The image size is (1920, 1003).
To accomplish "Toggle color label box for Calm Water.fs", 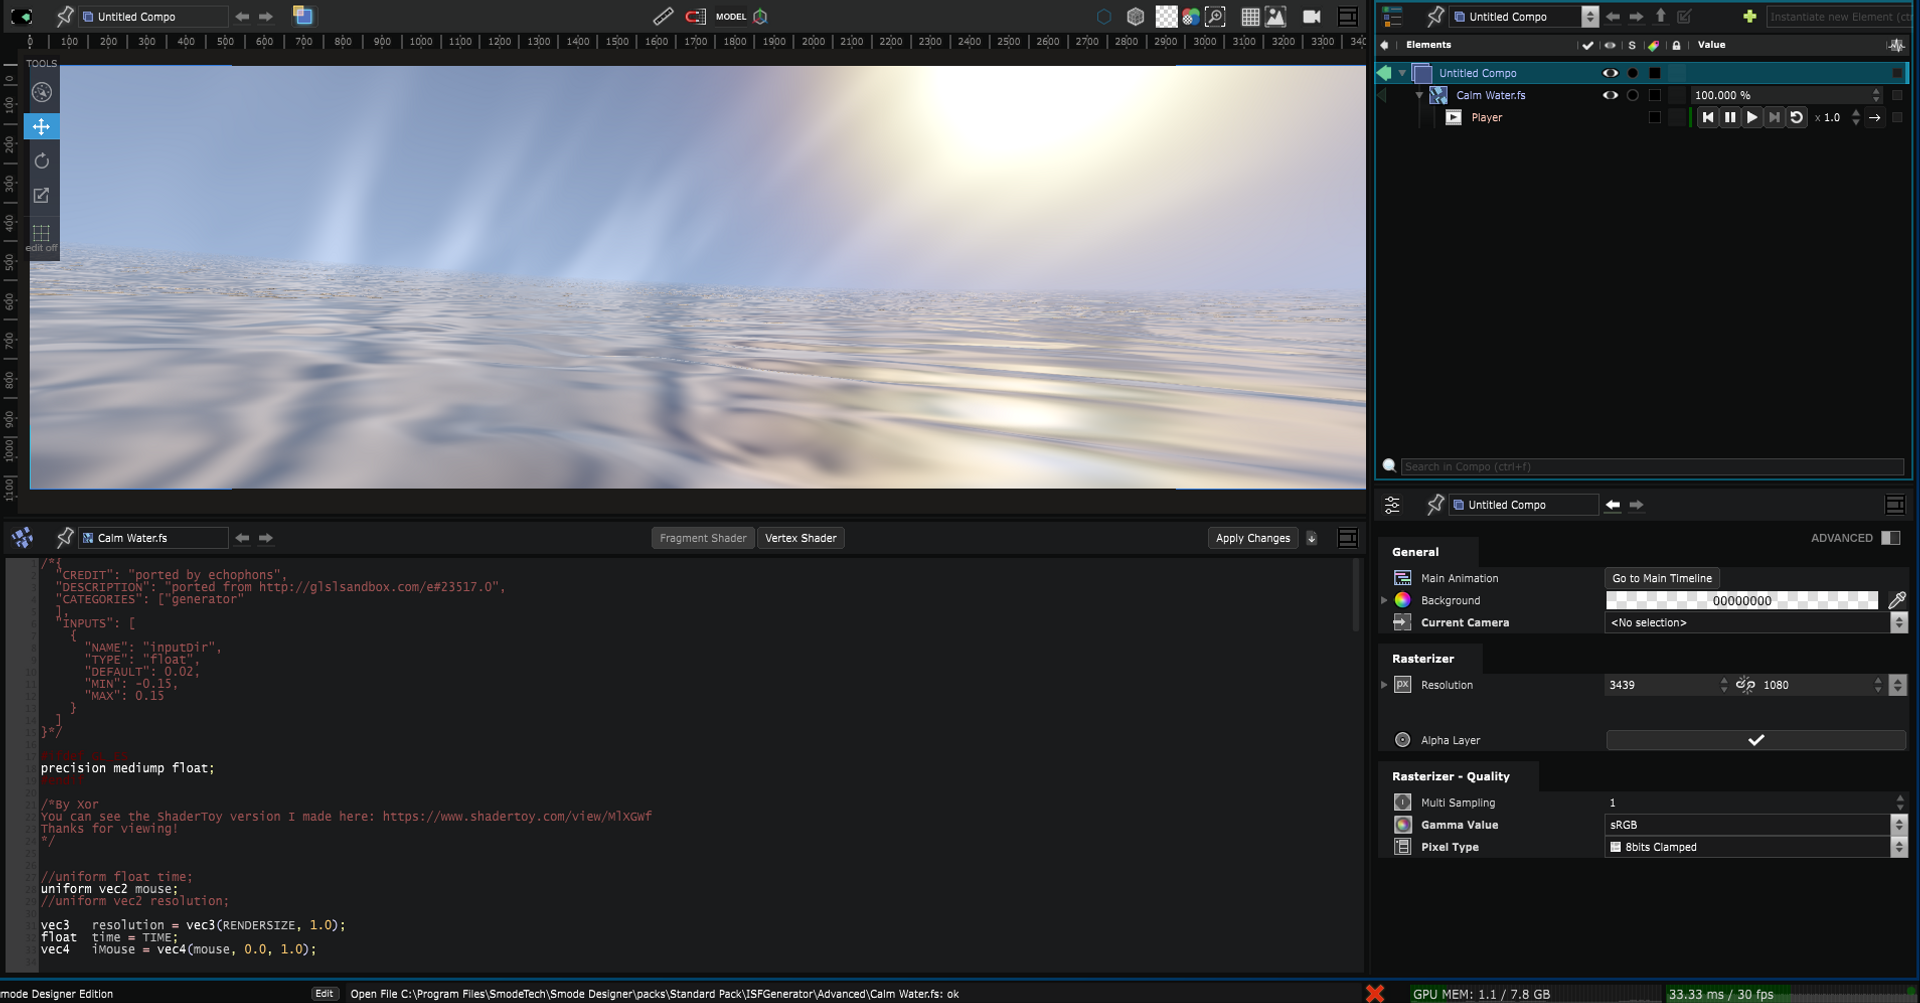I will coord(1655,95).
